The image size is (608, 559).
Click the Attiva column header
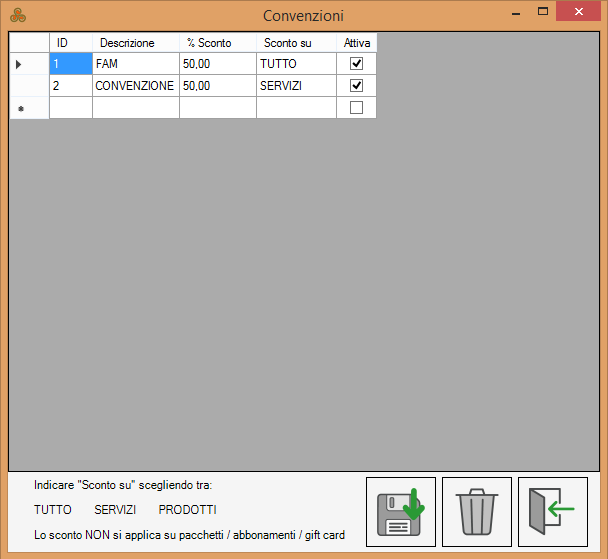click(356, 43)
